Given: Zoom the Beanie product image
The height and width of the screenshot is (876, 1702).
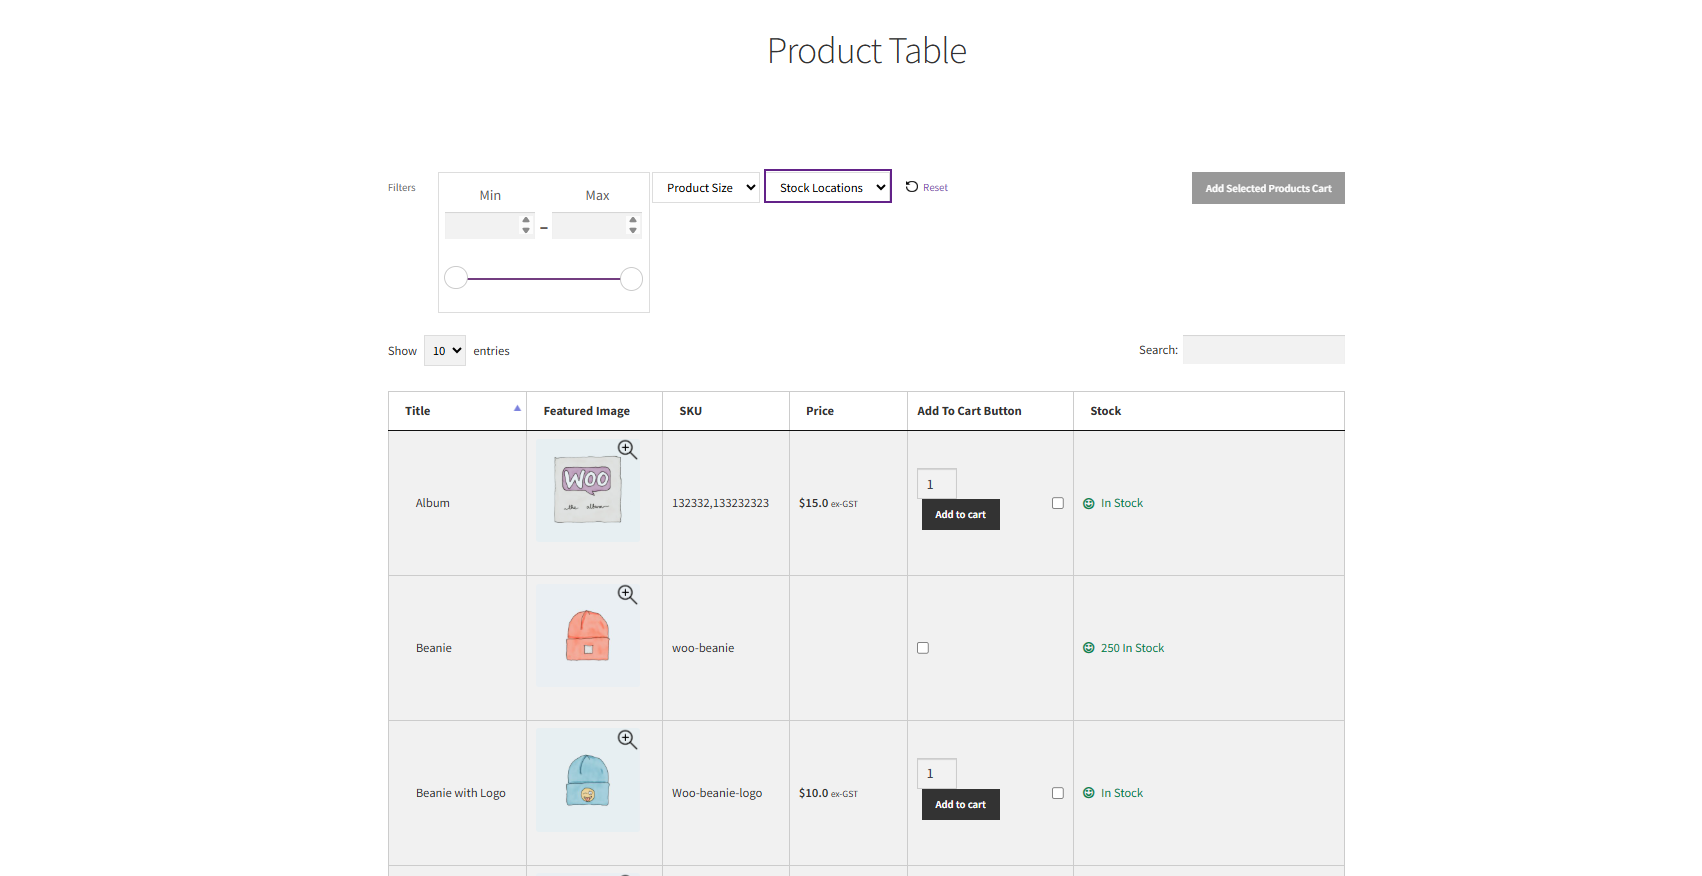Looking at the screenshot, I should [x=627, y=595].
